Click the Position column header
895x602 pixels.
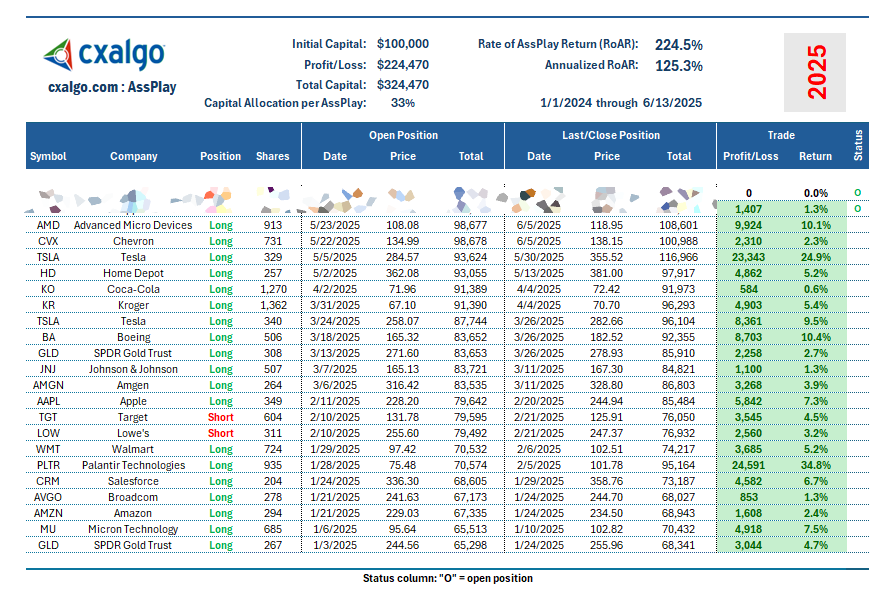(220, 156)
